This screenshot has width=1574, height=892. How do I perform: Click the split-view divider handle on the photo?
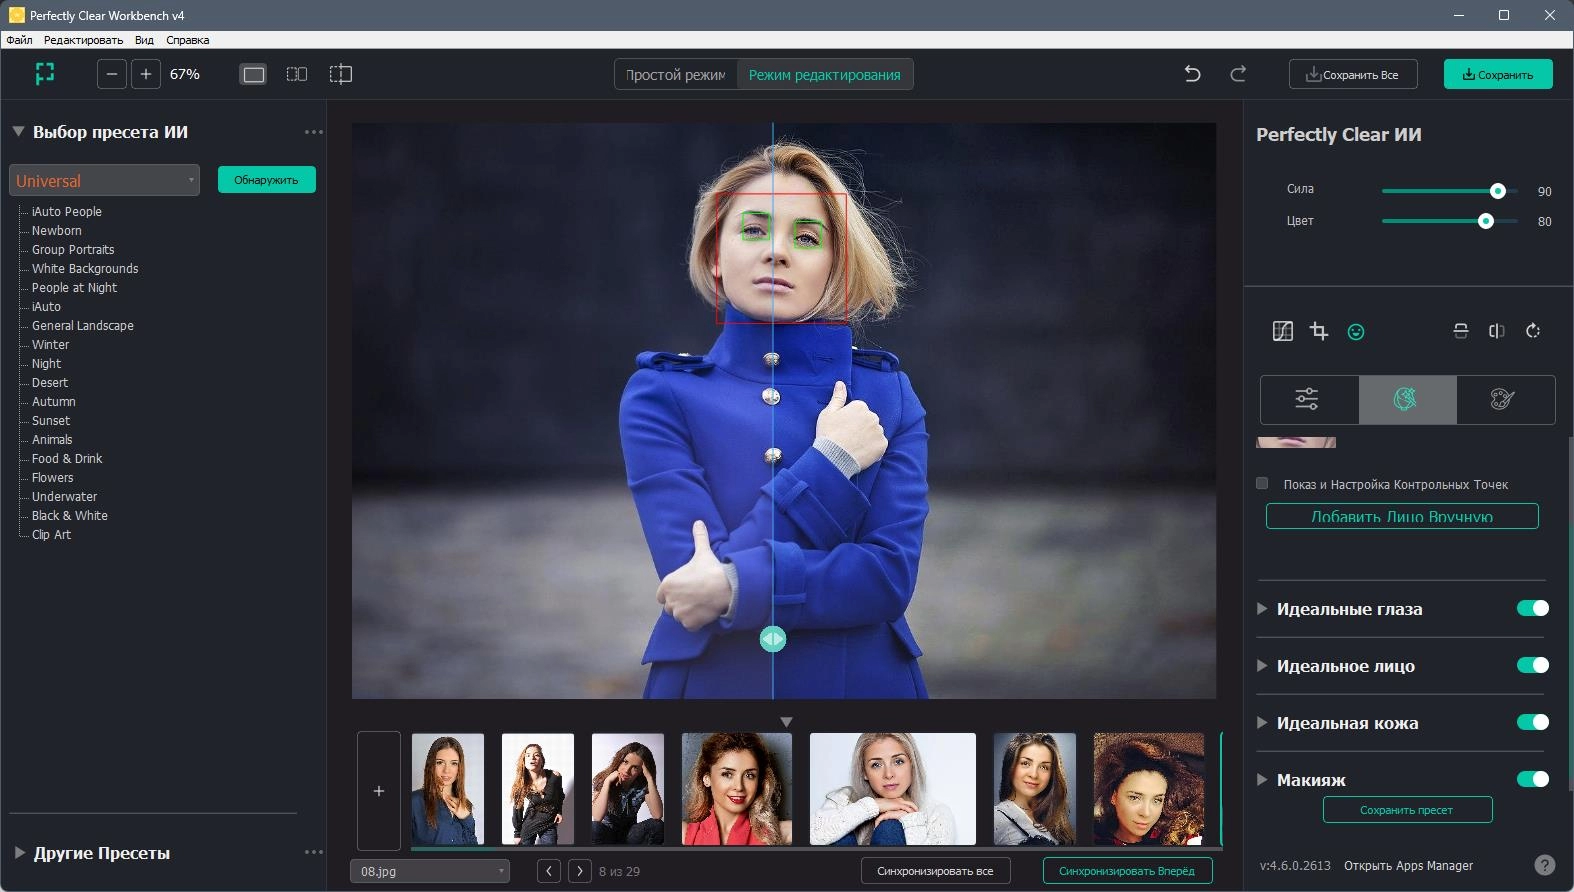(773, 639)
